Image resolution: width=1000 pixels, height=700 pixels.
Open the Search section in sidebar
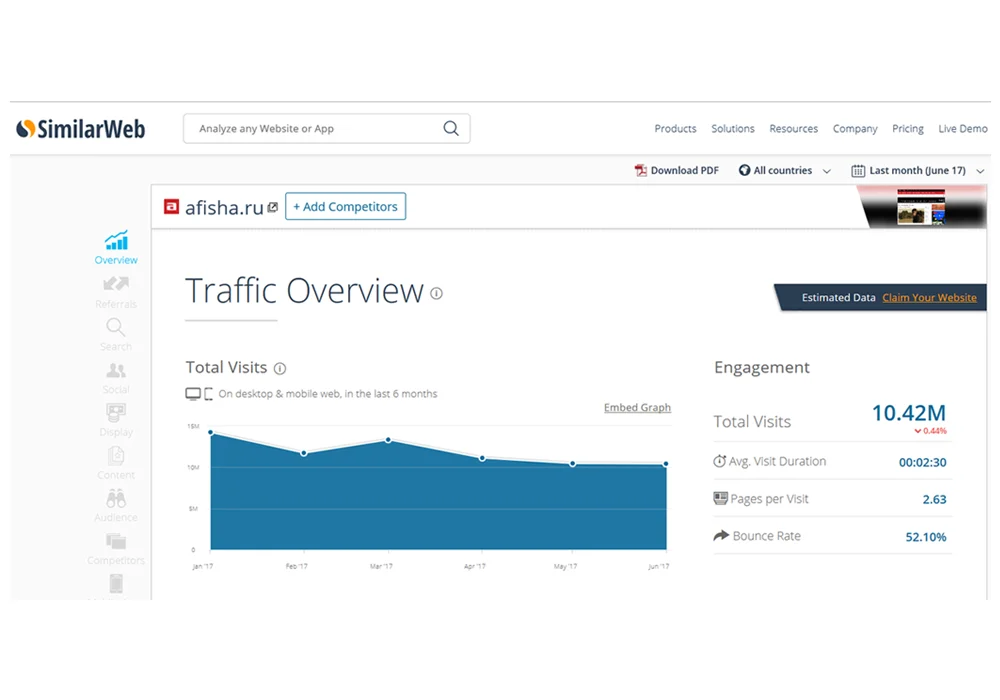click(116, 334)
